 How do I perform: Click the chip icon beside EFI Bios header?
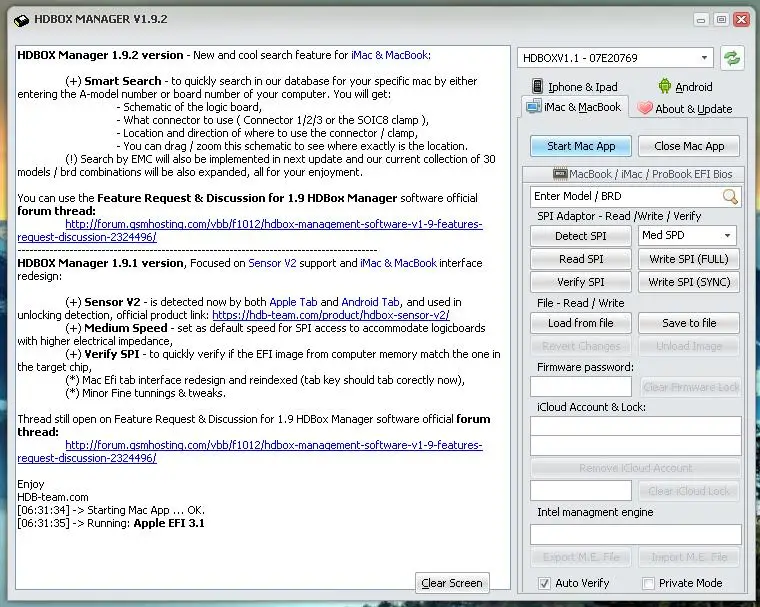coord(560,174)
